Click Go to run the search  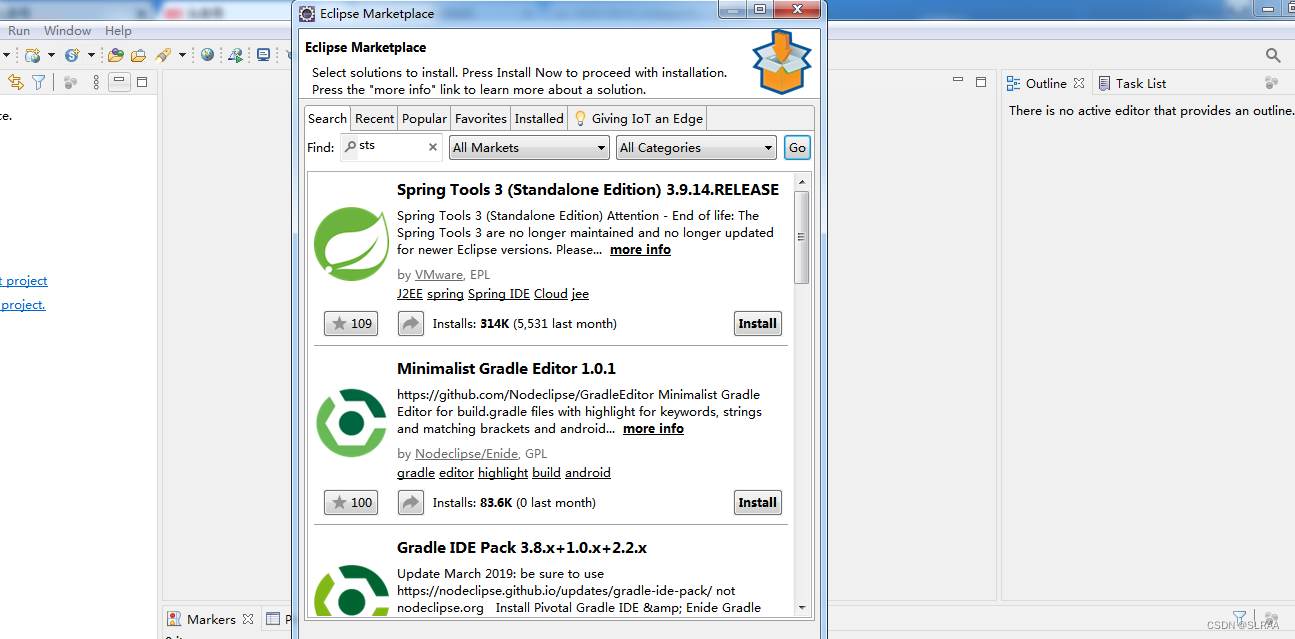pos(797,147)
